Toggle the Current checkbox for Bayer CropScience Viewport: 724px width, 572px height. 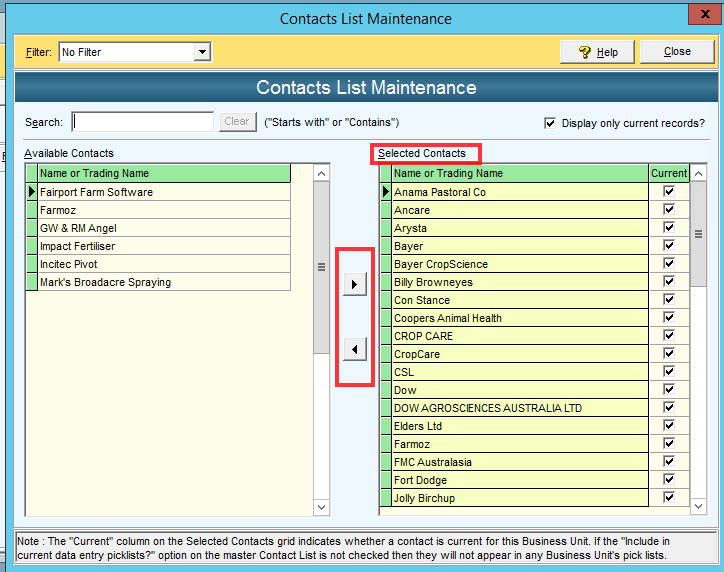[669, 264]
